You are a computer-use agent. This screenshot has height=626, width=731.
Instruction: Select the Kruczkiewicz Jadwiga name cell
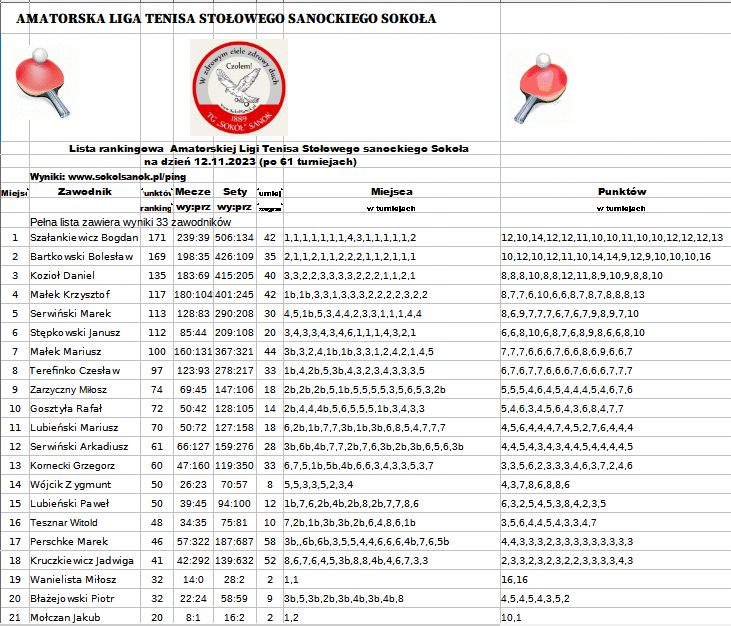(84, 561)
